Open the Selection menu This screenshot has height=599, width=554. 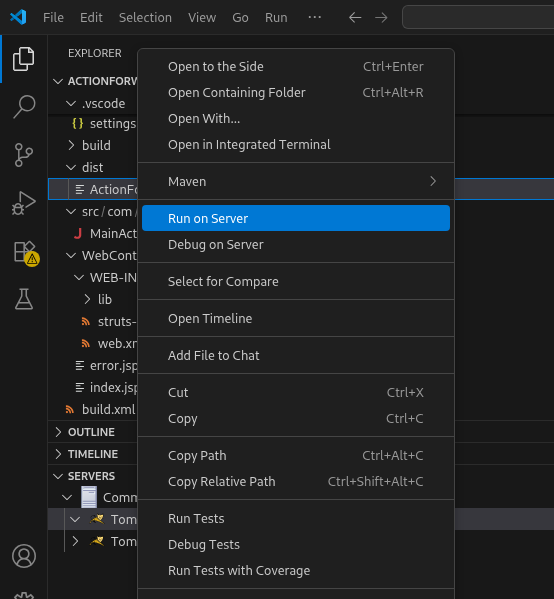(x=145, y=18)
